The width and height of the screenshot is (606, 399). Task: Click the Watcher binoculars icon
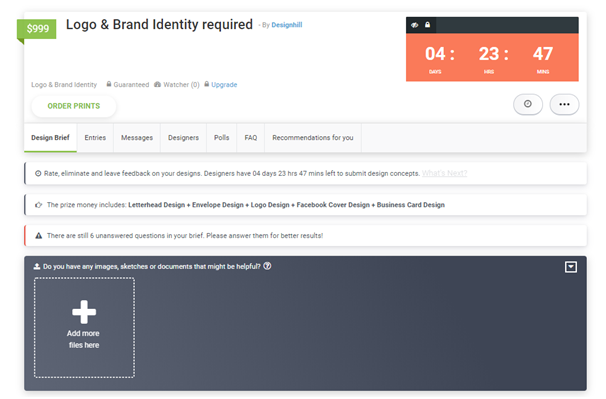(157, 84)
